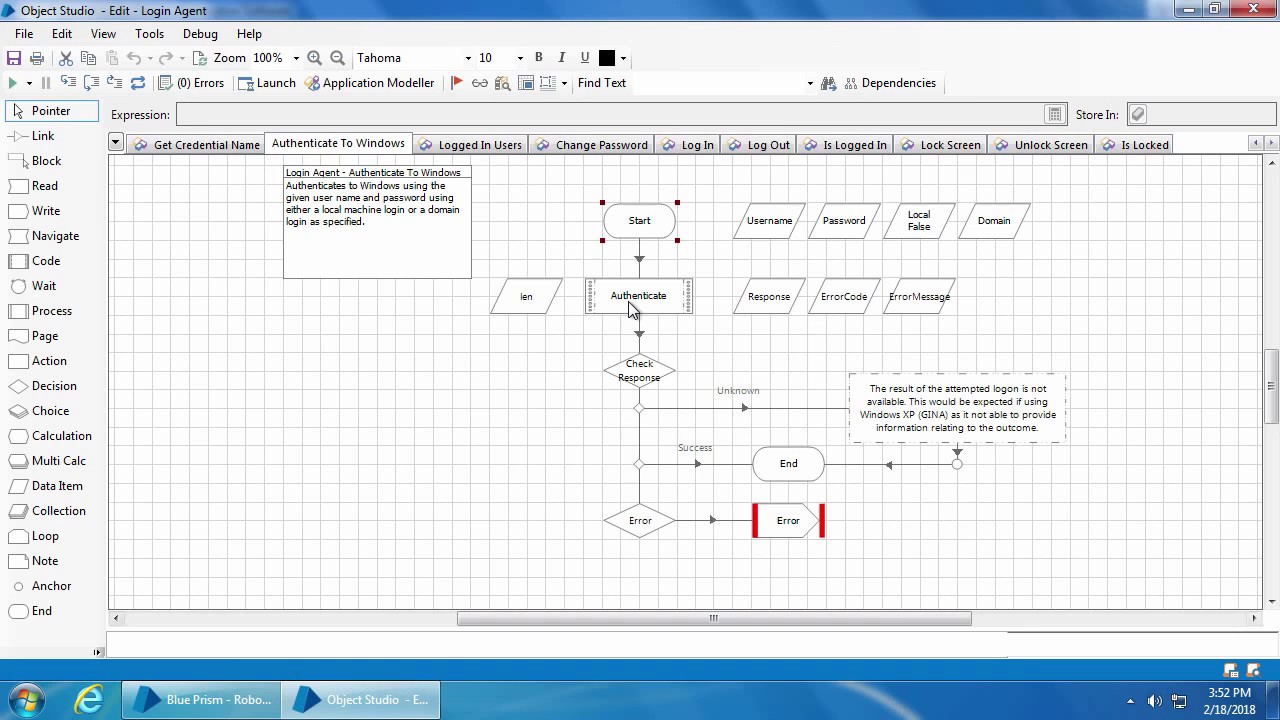Screen dimensions: 1280x720
Task: Toggle italic text formatting
Action: click(x=561, y=58)
